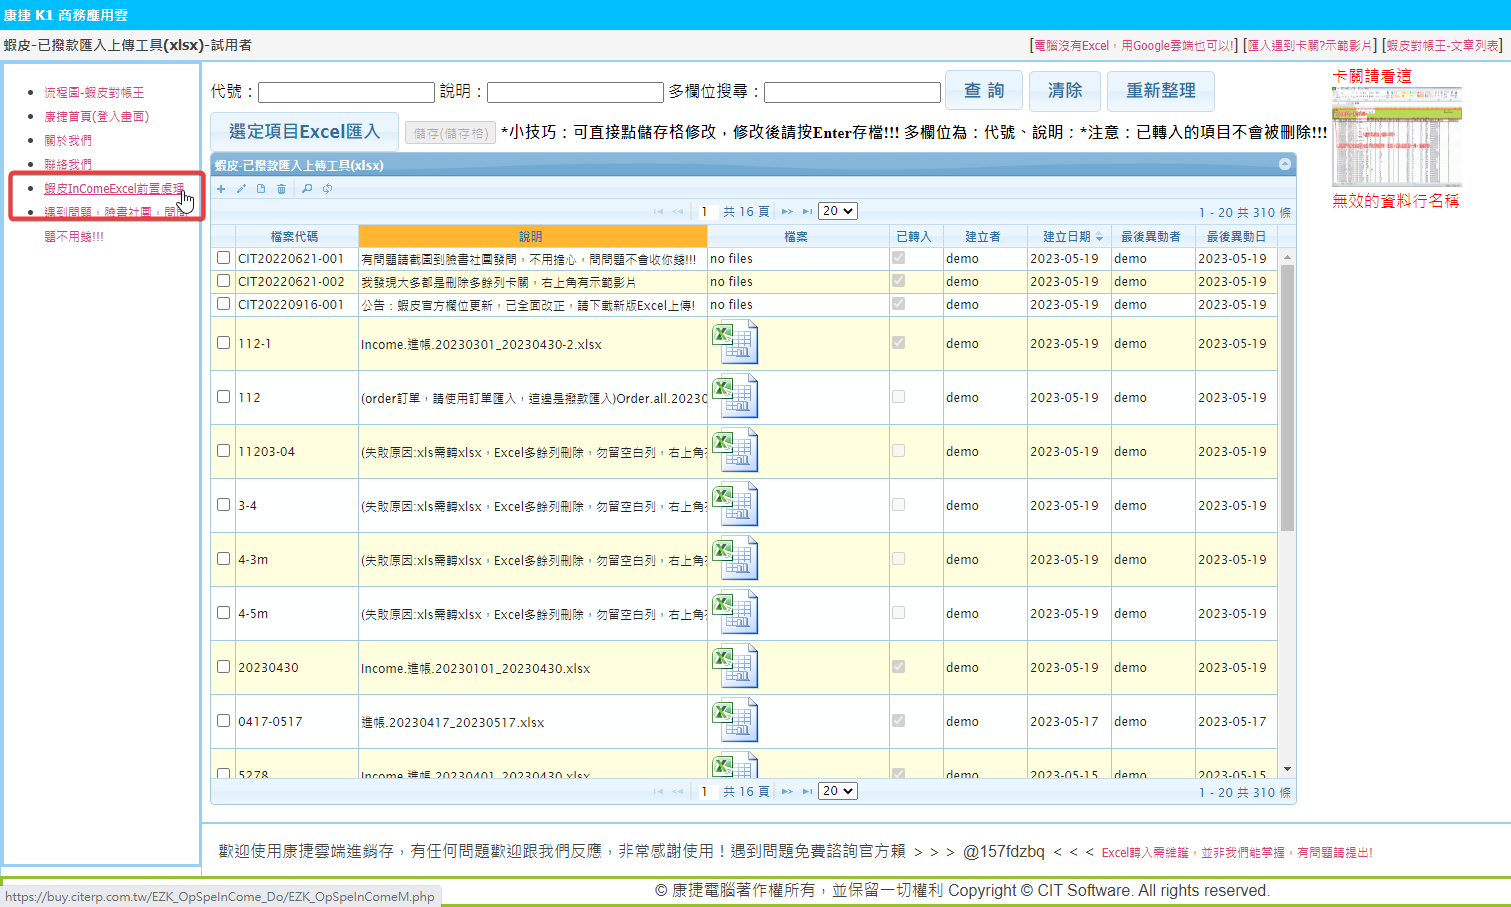
Task: Click the 查詢 search button
Action: pyautogui.click(x=984, y=91)
